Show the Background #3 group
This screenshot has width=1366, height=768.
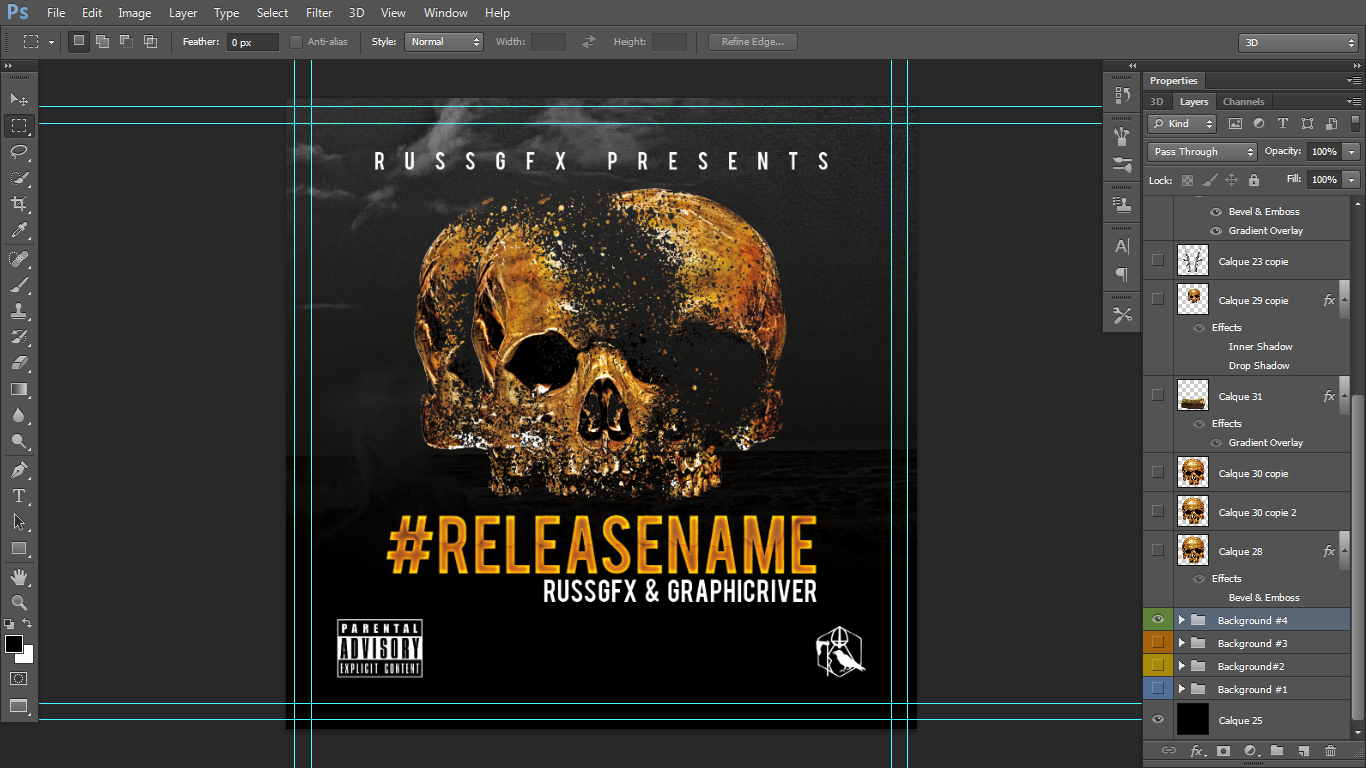pyautogui.click(x=1158, y=643)
